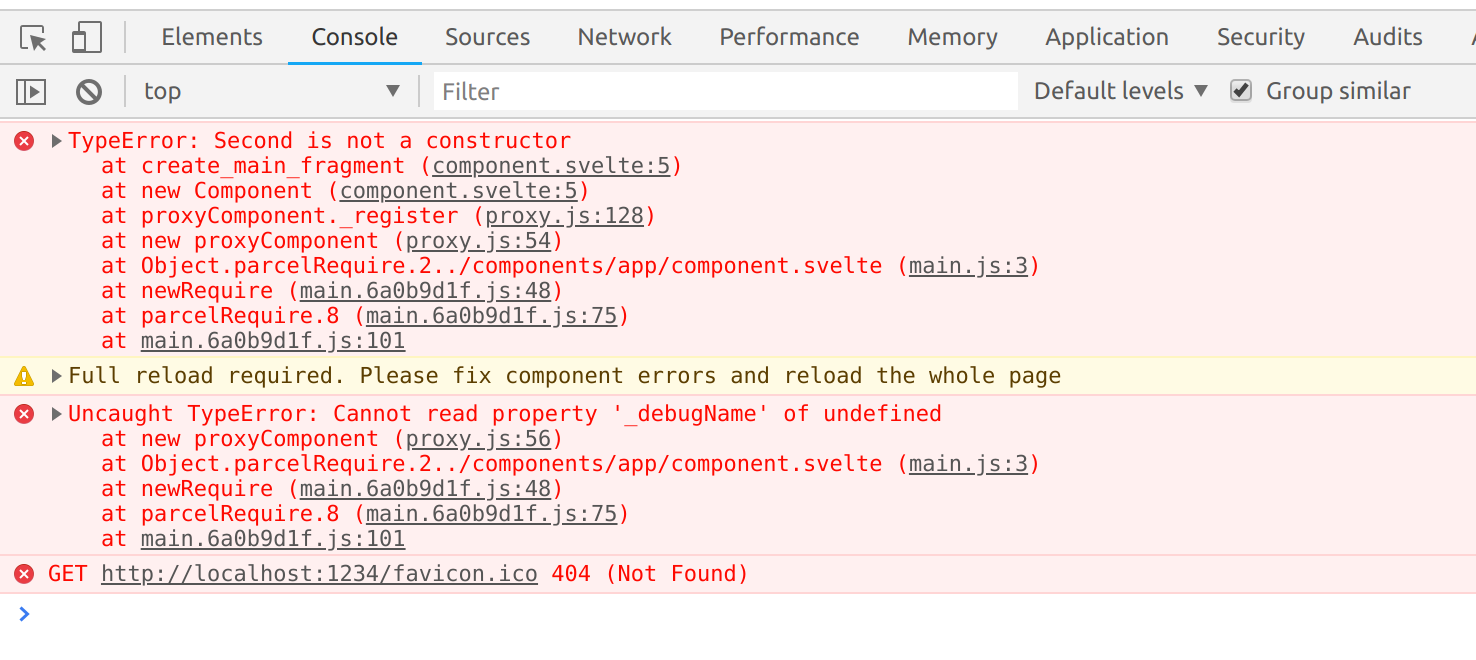
Task: Click the error icon beside the TypeError message
Action: [x=23, y=140]
